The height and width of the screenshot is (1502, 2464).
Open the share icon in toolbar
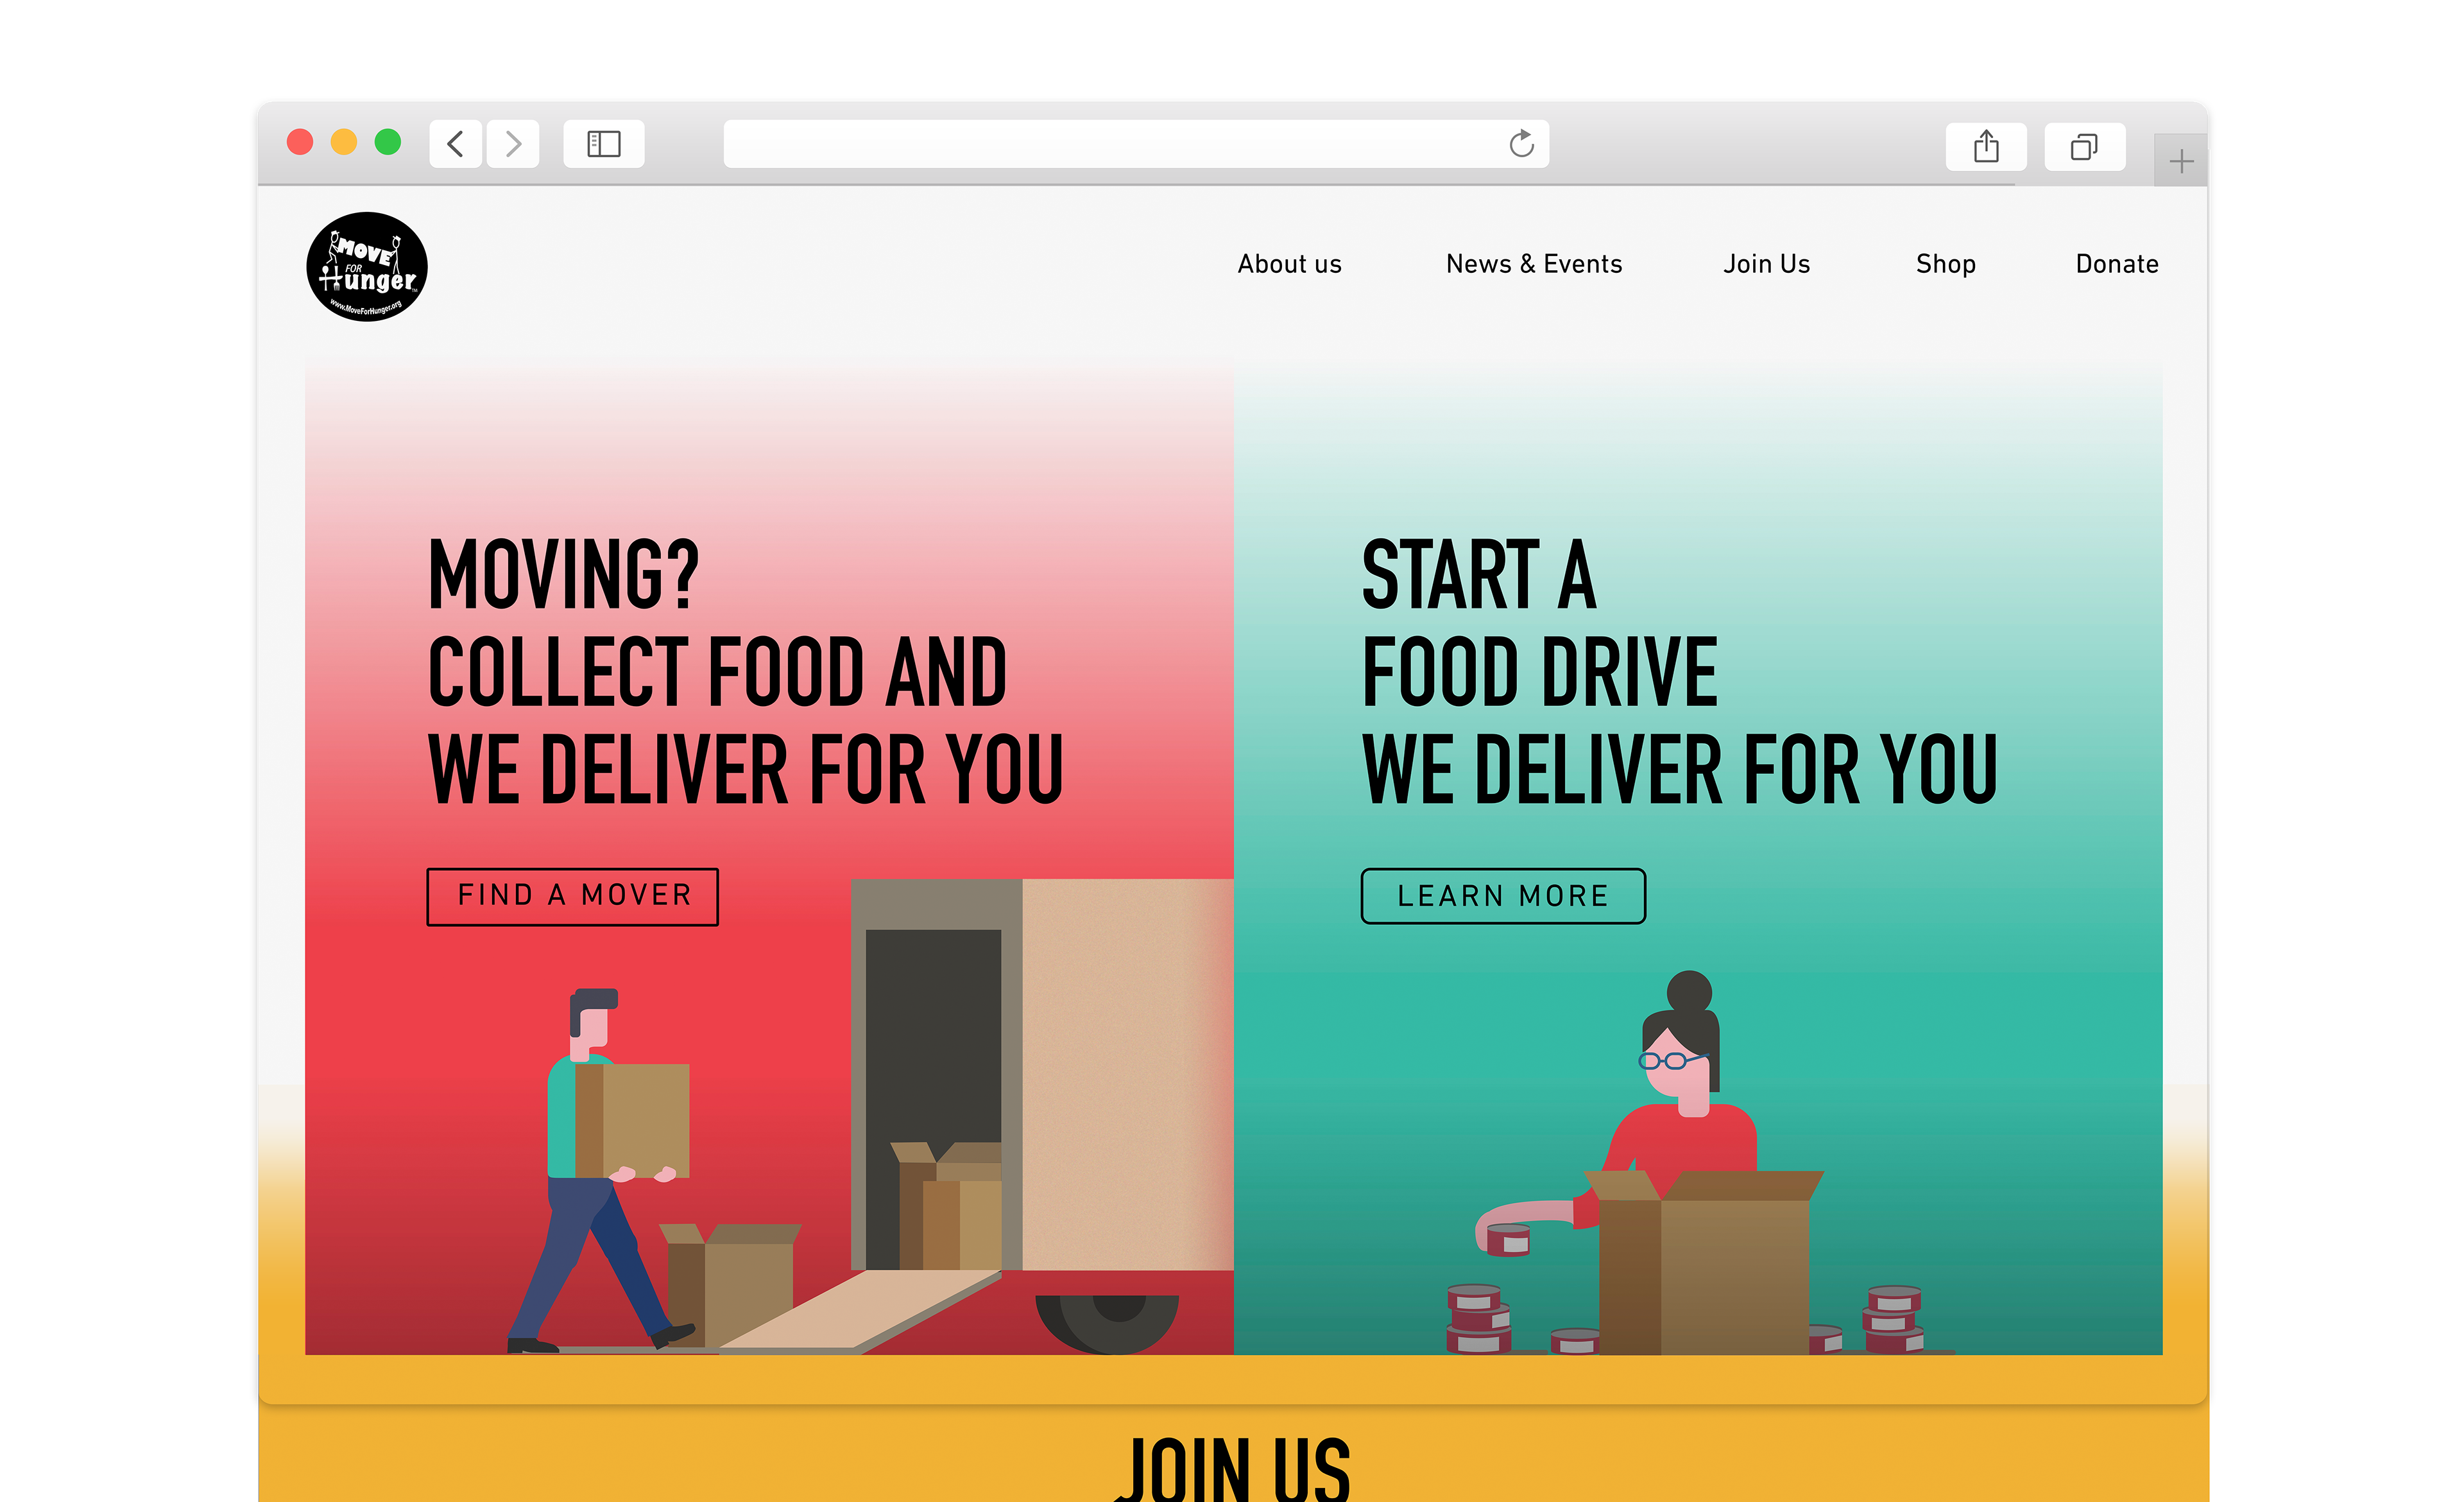click(1986, 147)
